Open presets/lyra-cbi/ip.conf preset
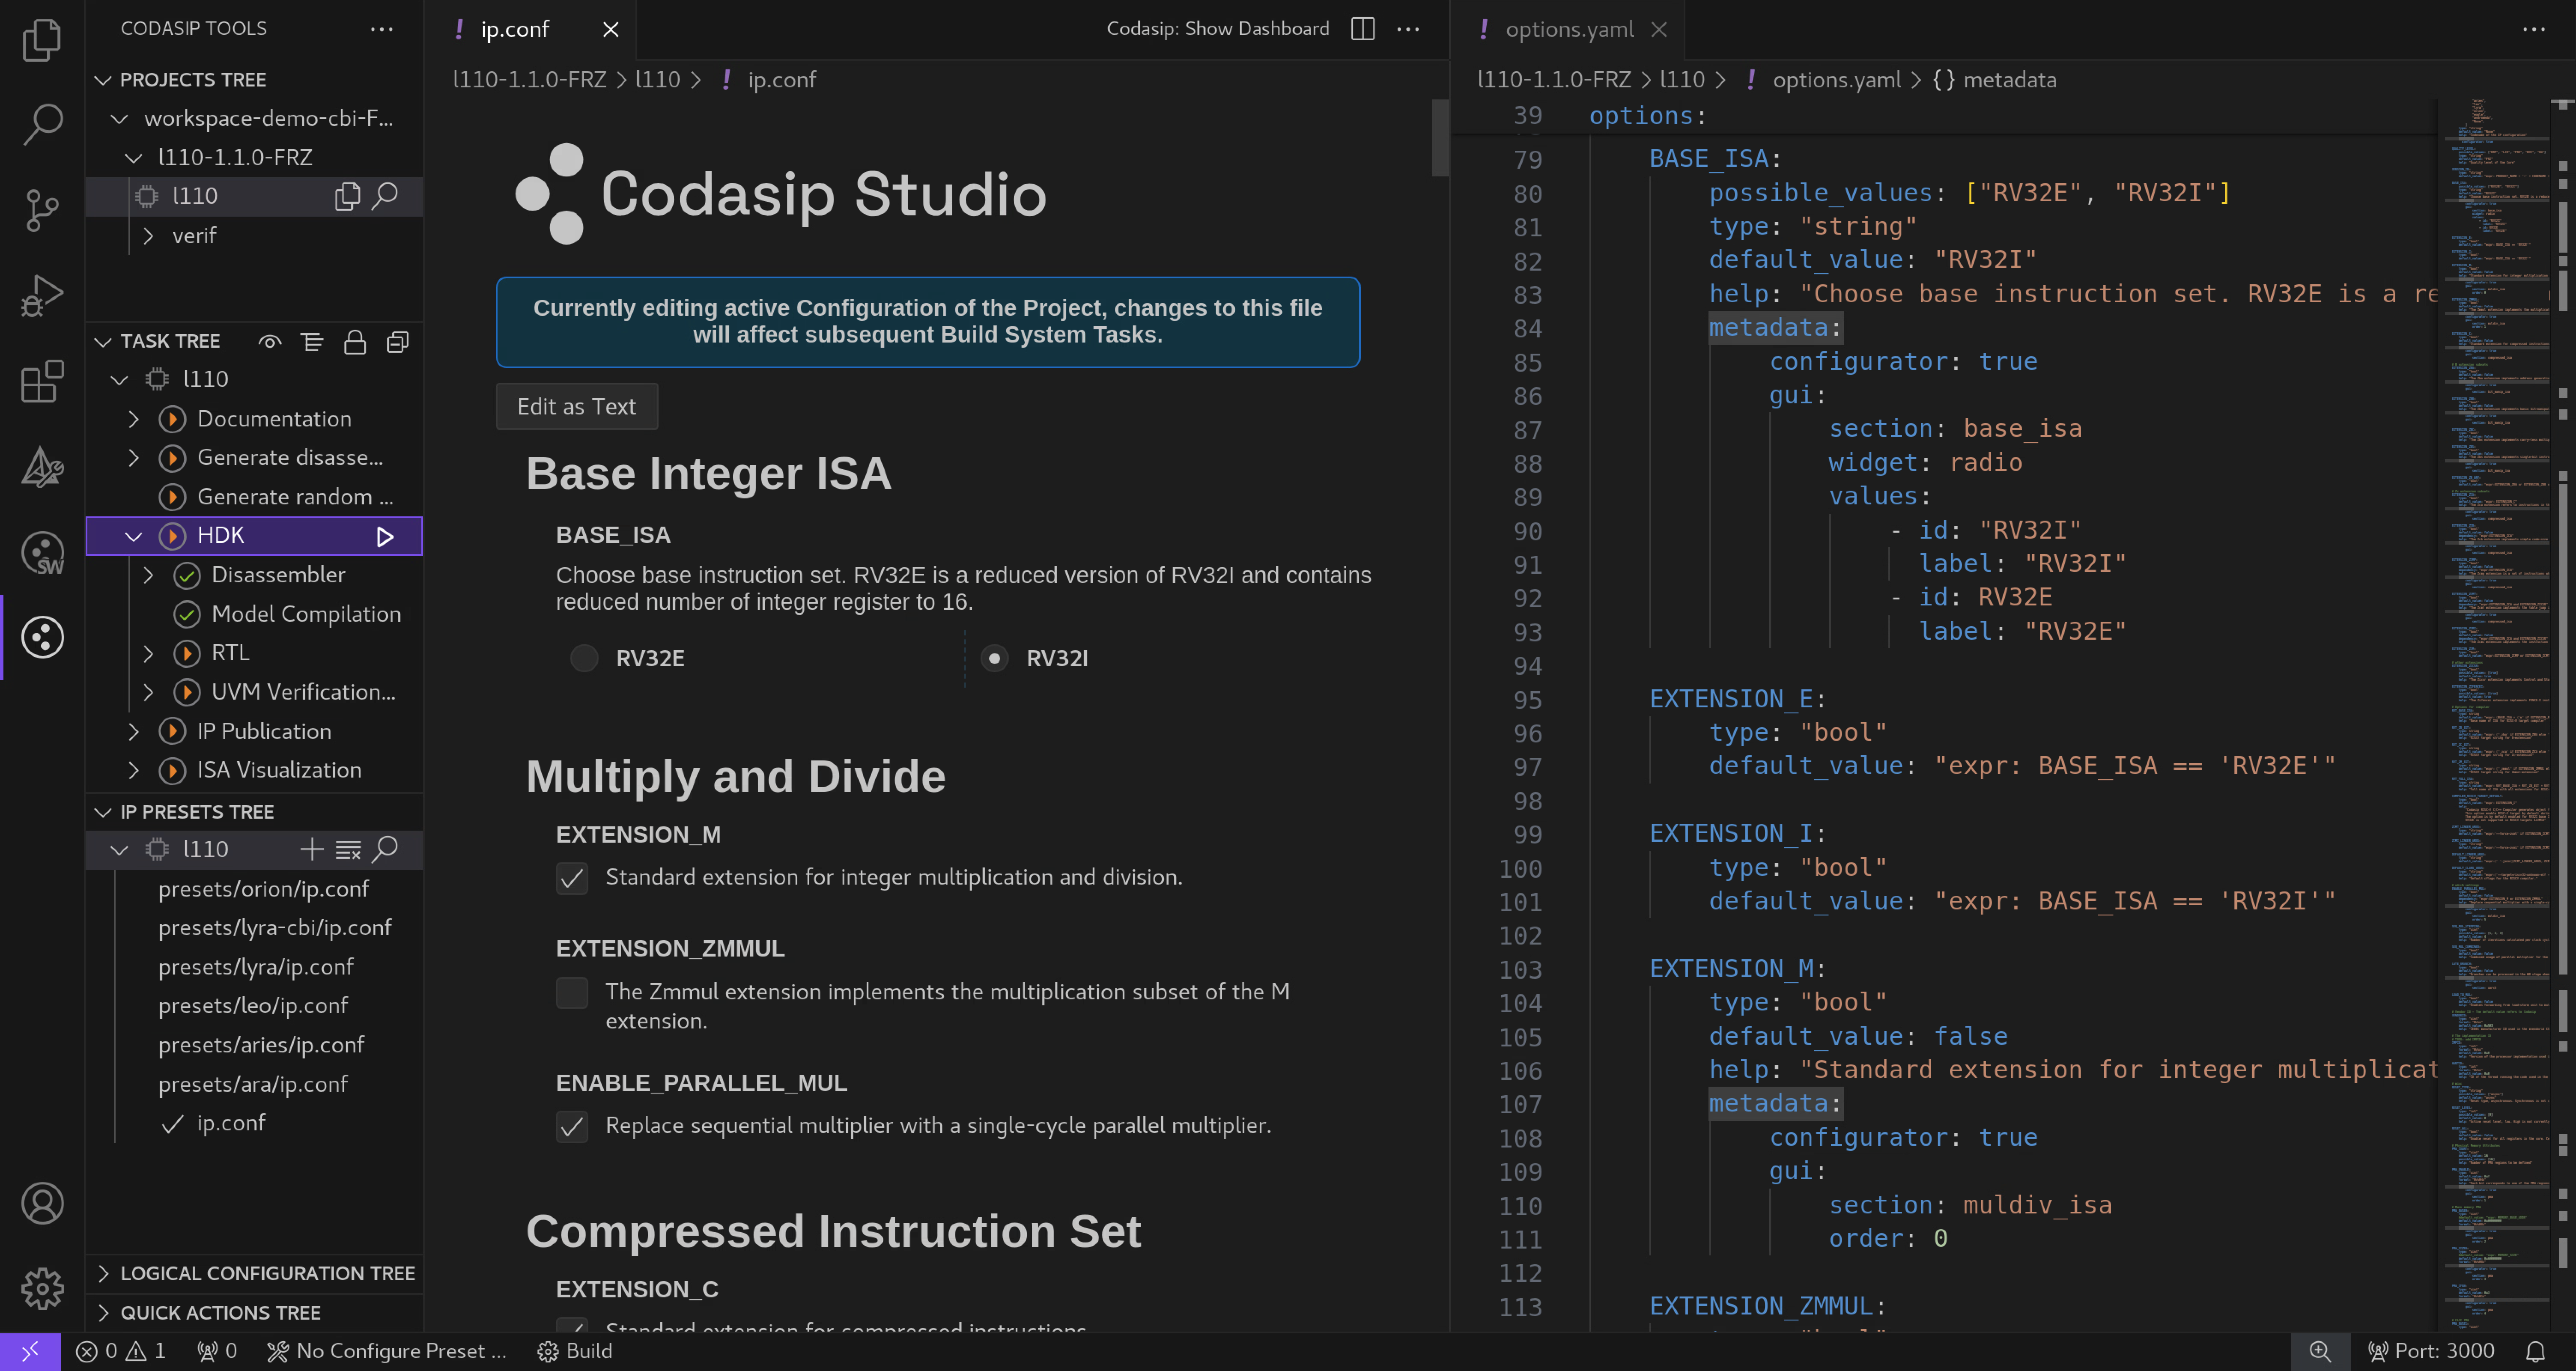This screenshot has height=1371, width=2576. point(275,928)
